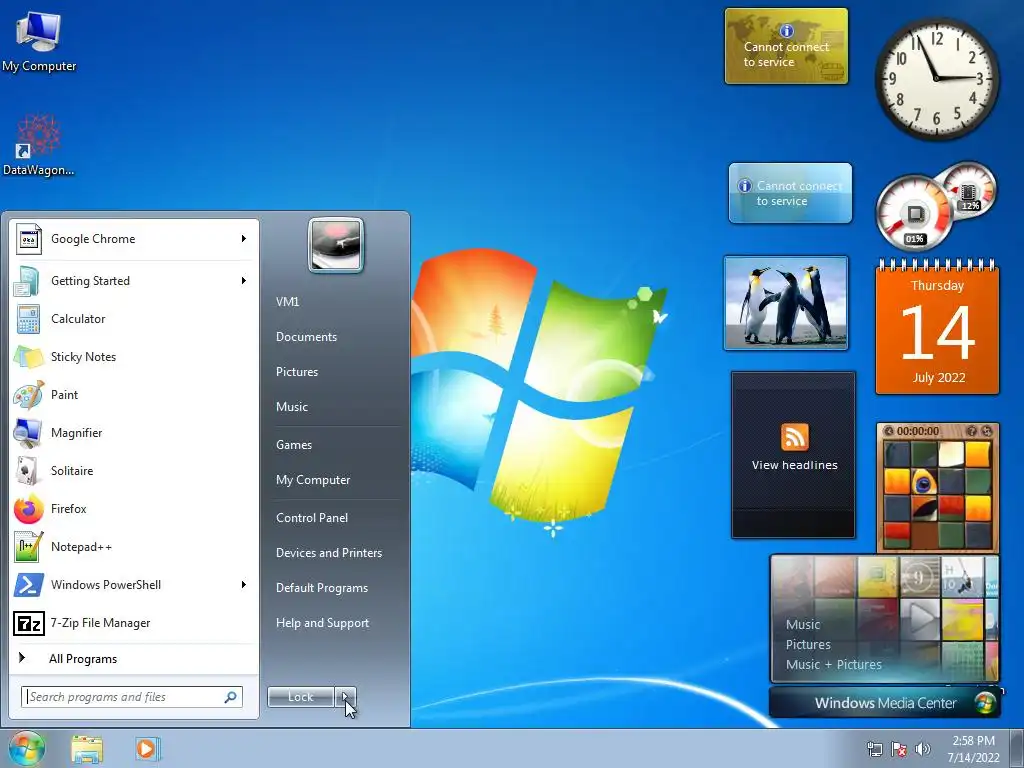This screenshot has width=1024, height=768.
Task: Expand the Google Chrome submenu arrow
Action: [244, 238]
